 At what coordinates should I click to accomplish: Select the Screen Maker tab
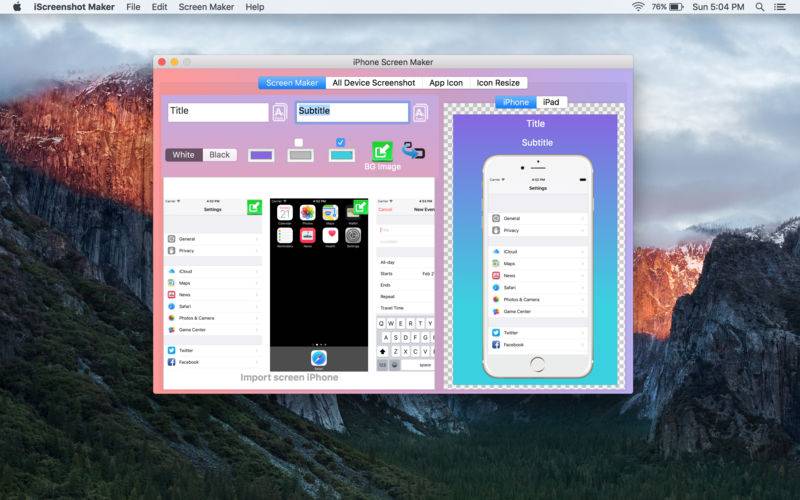pyautogui.click(x=292, y=83)
